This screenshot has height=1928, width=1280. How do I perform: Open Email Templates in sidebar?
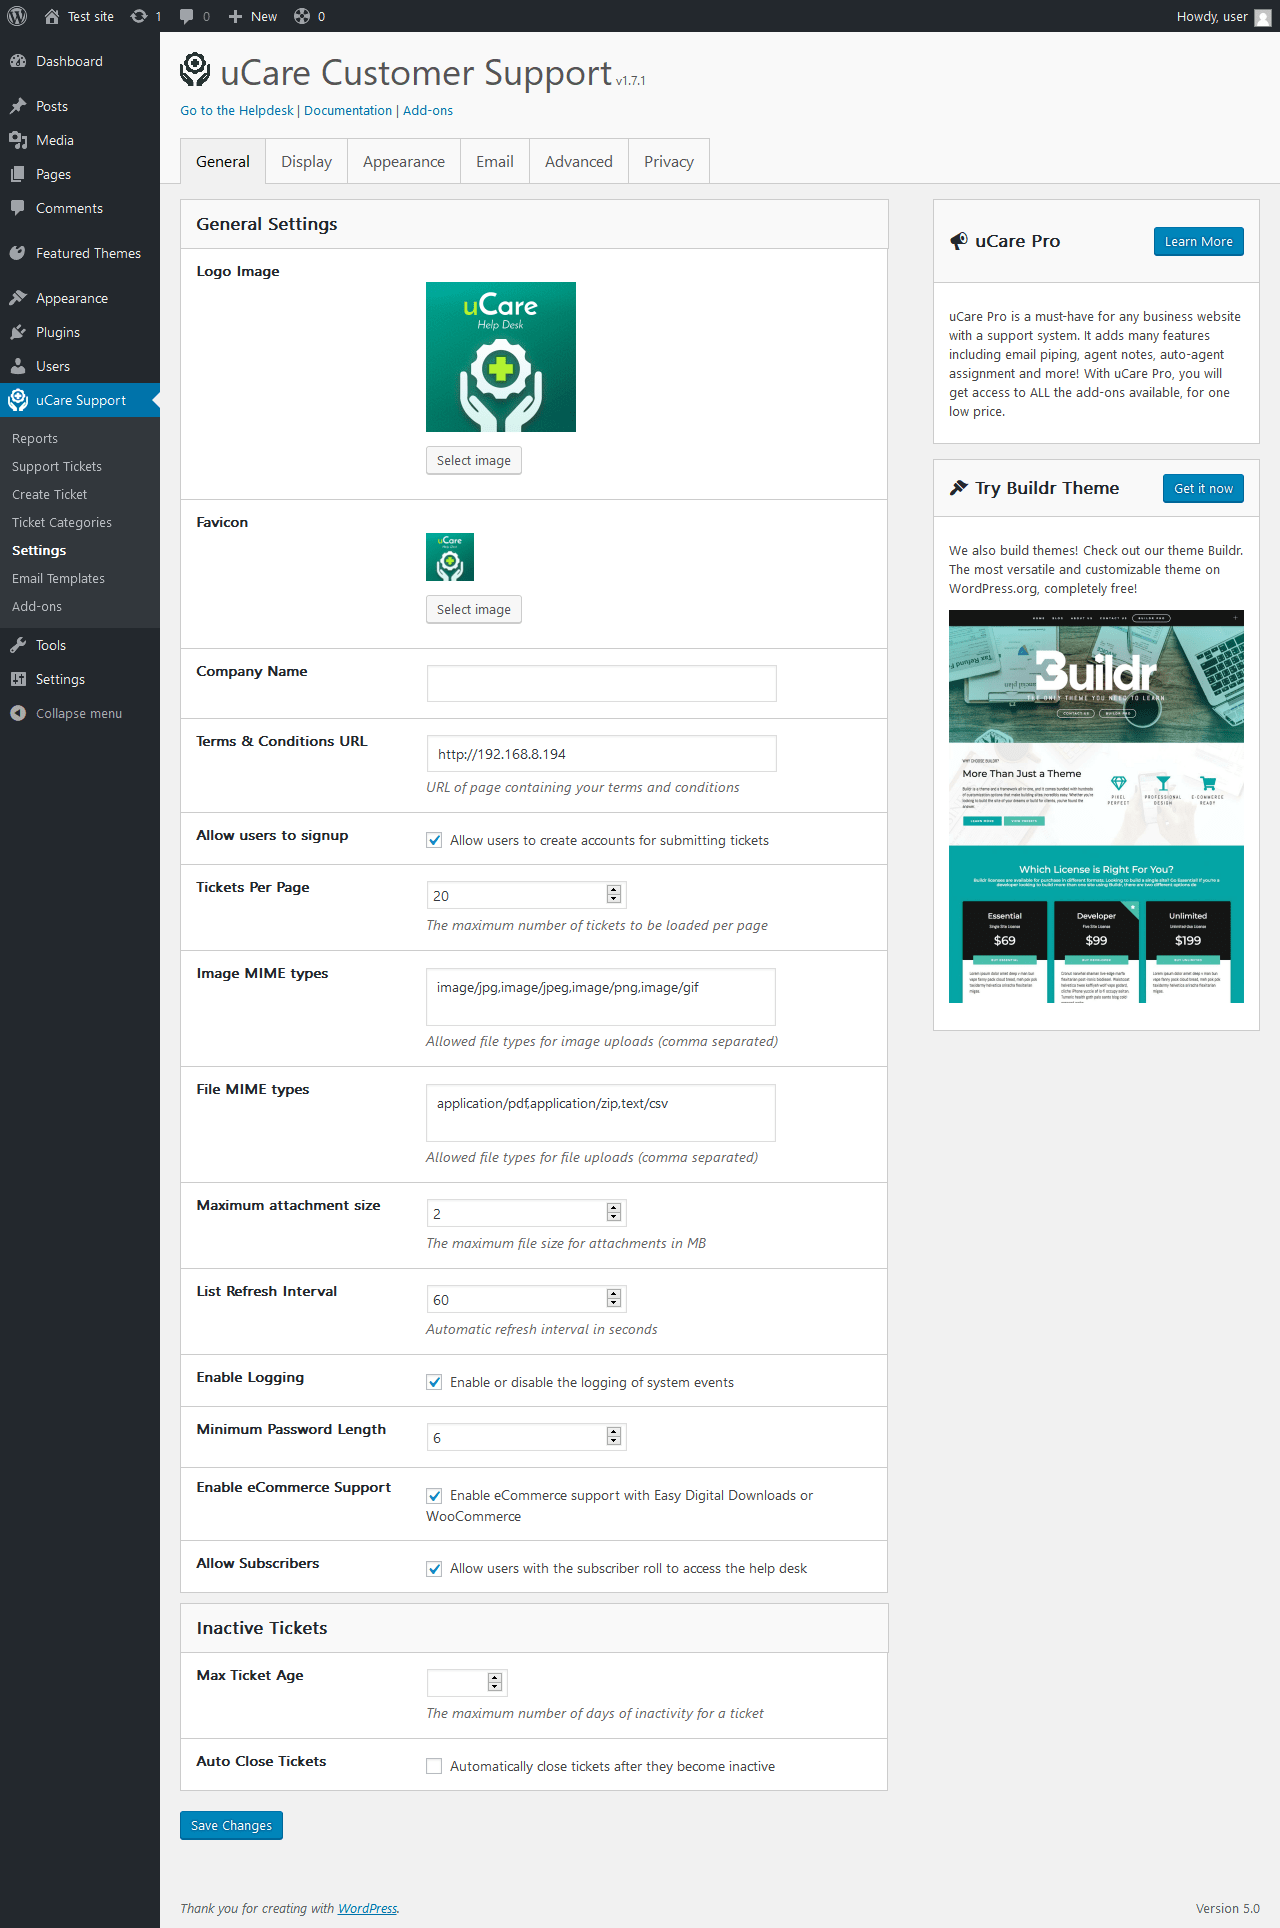point(58,578)
